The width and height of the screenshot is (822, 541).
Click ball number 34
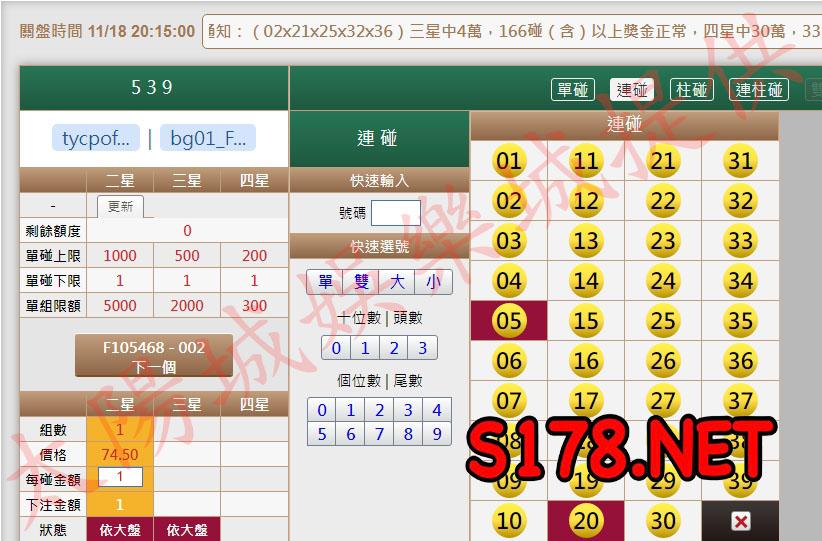[740, 280]
